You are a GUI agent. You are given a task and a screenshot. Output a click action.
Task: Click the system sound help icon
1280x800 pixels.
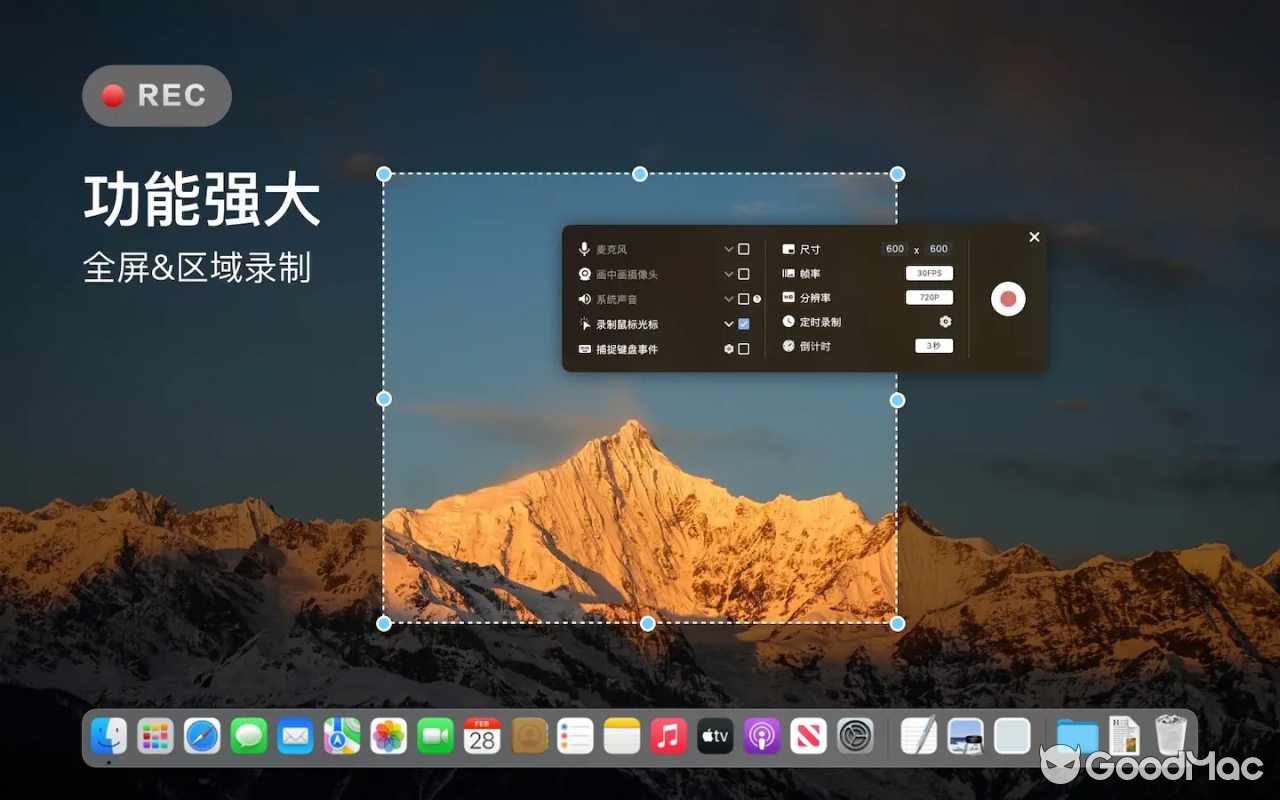pyautogui.click(x=757, y=299)
